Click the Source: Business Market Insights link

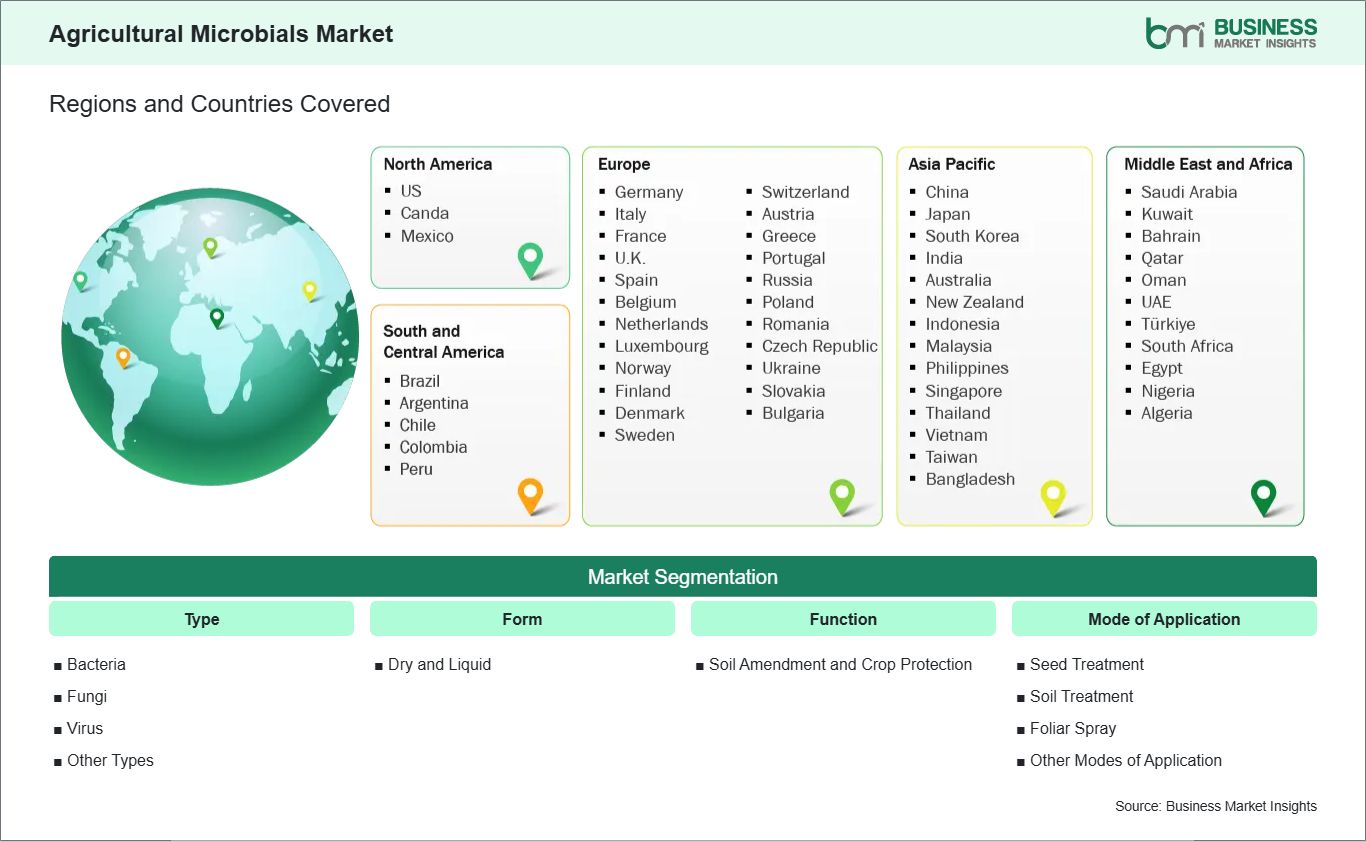(1216, 806)
